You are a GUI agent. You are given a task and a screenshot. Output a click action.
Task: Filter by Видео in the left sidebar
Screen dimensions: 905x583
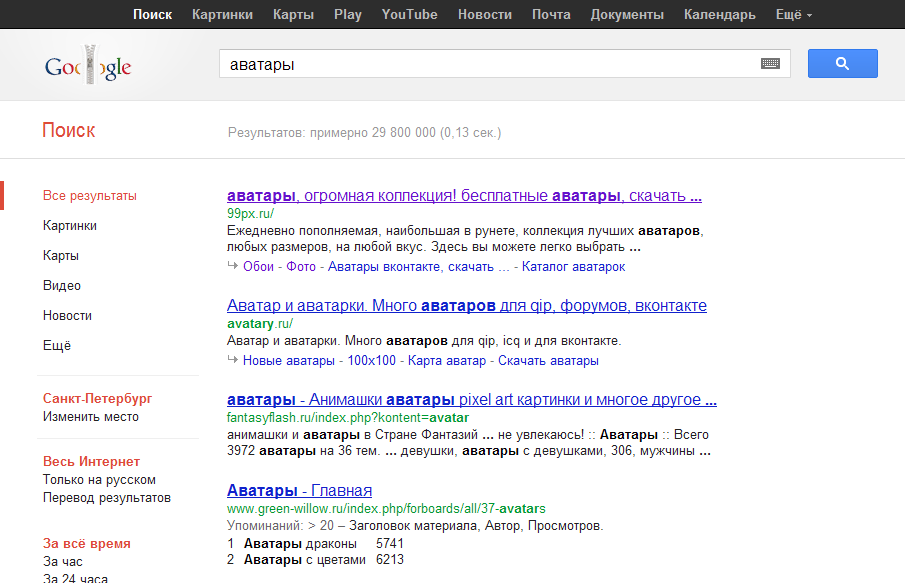tap(62, 286)
